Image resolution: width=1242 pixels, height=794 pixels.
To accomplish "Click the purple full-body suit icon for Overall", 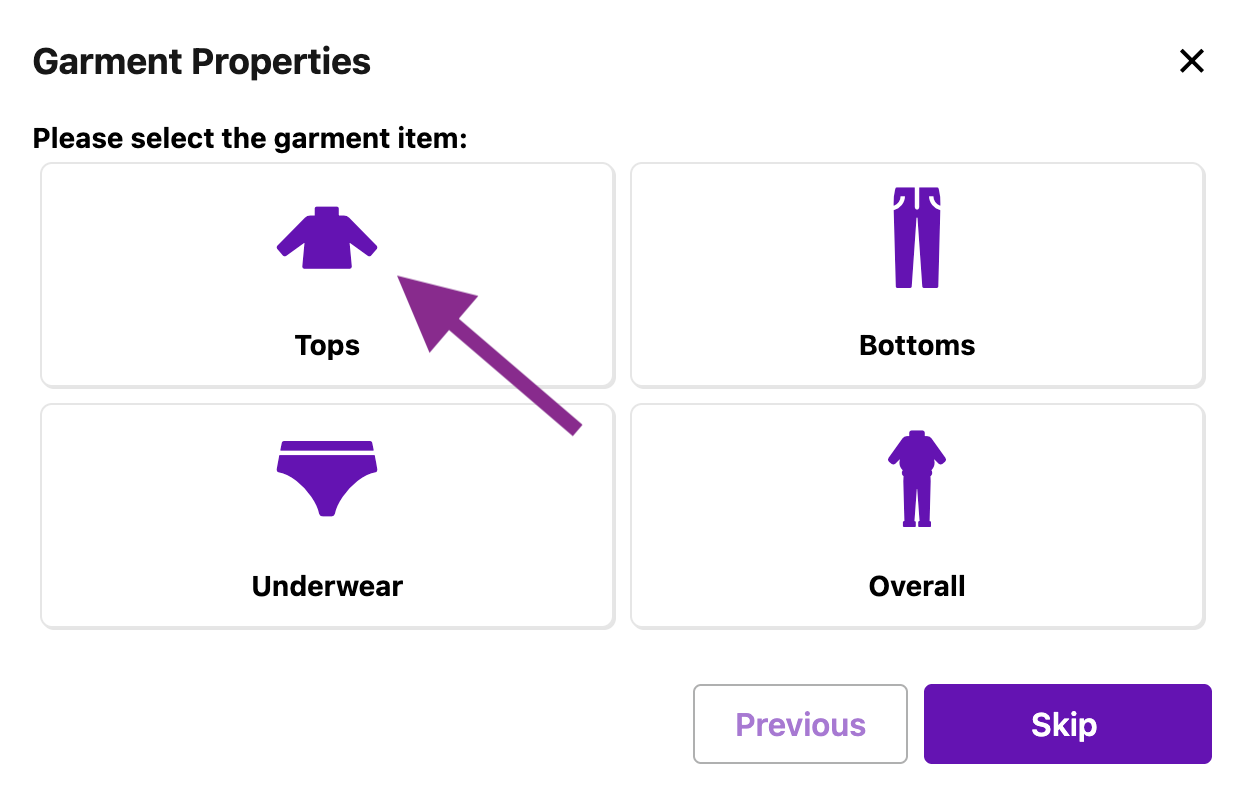I will click(x=917, y=478).
